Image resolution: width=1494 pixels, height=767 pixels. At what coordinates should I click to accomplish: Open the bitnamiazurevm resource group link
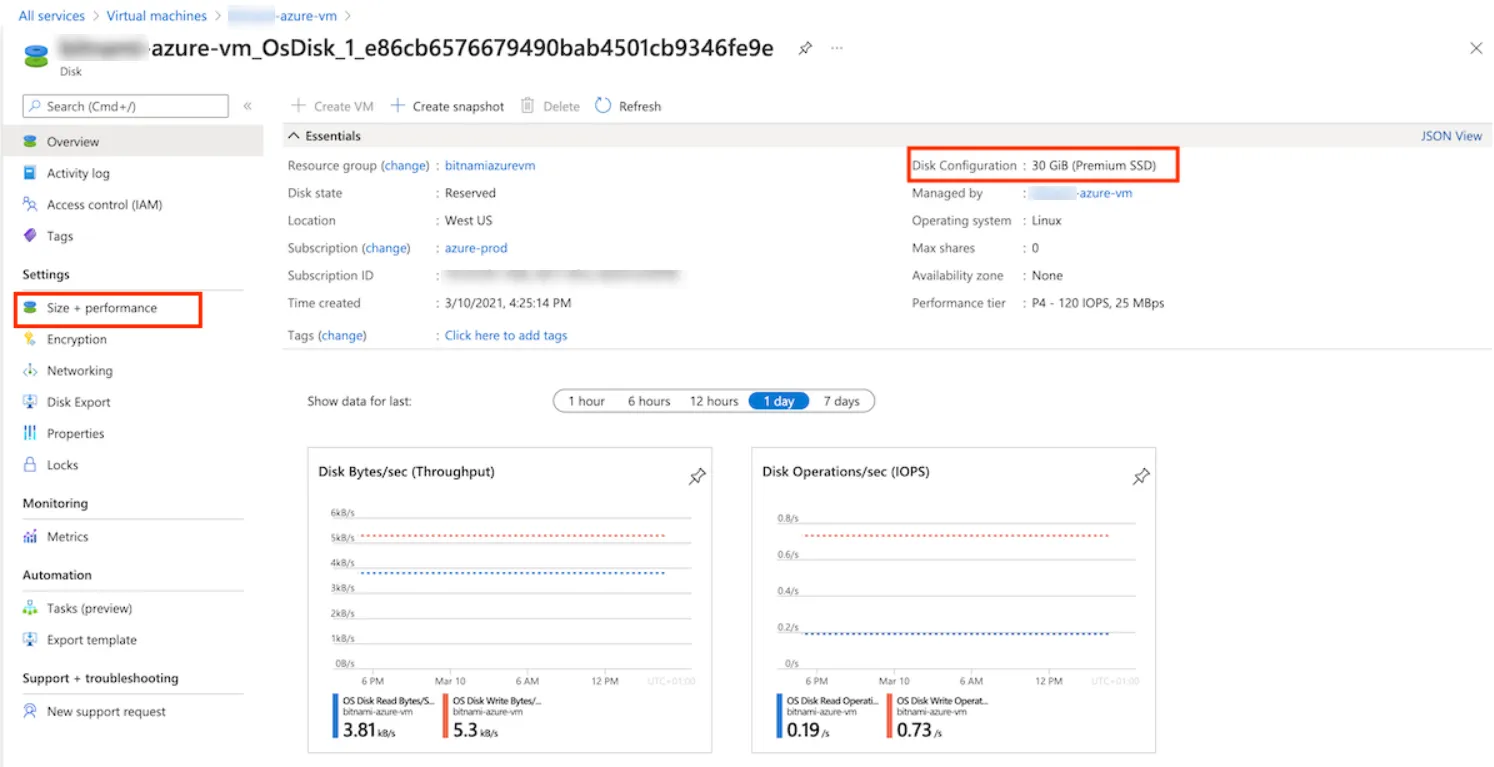pos(490,166)
